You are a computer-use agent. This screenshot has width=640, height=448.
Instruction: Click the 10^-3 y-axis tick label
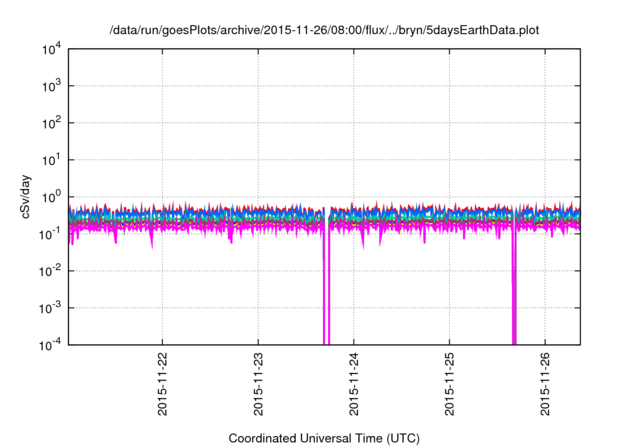tap(50, 308)
